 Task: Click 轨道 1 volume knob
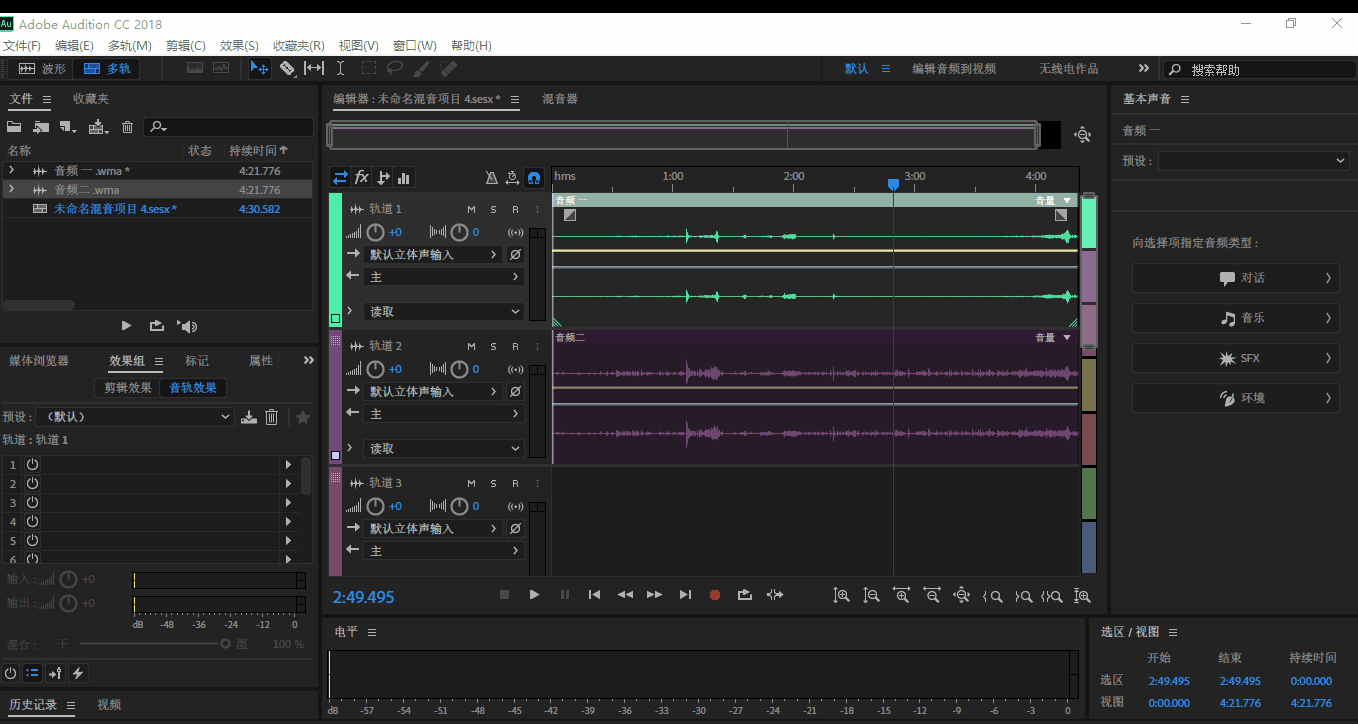pos(375,232)
